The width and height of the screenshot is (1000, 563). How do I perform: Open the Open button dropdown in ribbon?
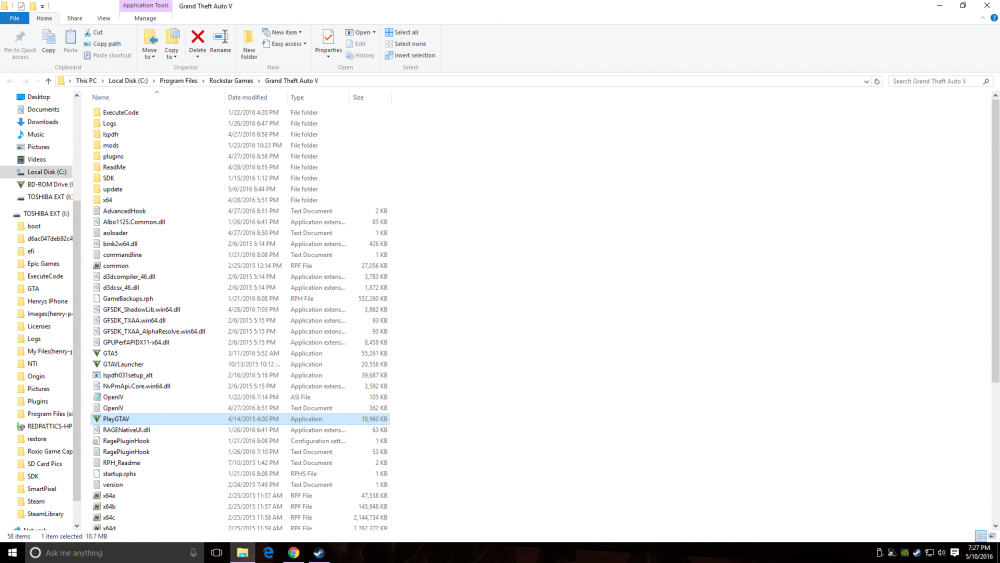click(374, 32)
